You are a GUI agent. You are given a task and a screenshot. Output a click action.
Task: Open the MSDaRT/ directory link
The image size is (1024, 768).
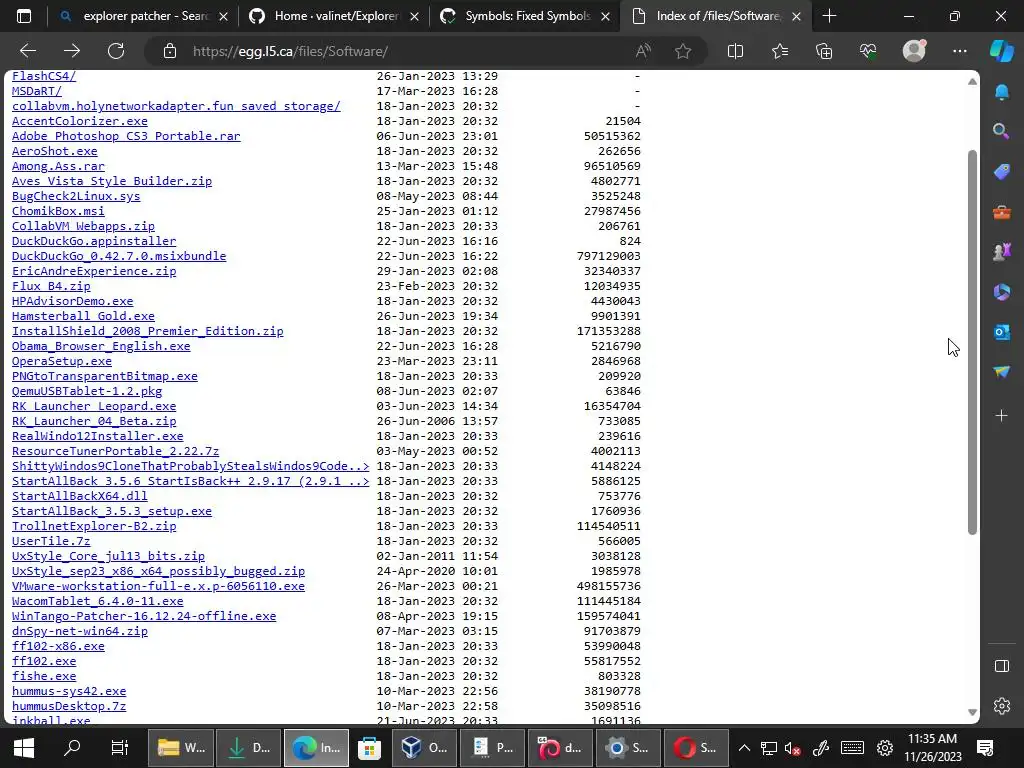click(37, 91)
